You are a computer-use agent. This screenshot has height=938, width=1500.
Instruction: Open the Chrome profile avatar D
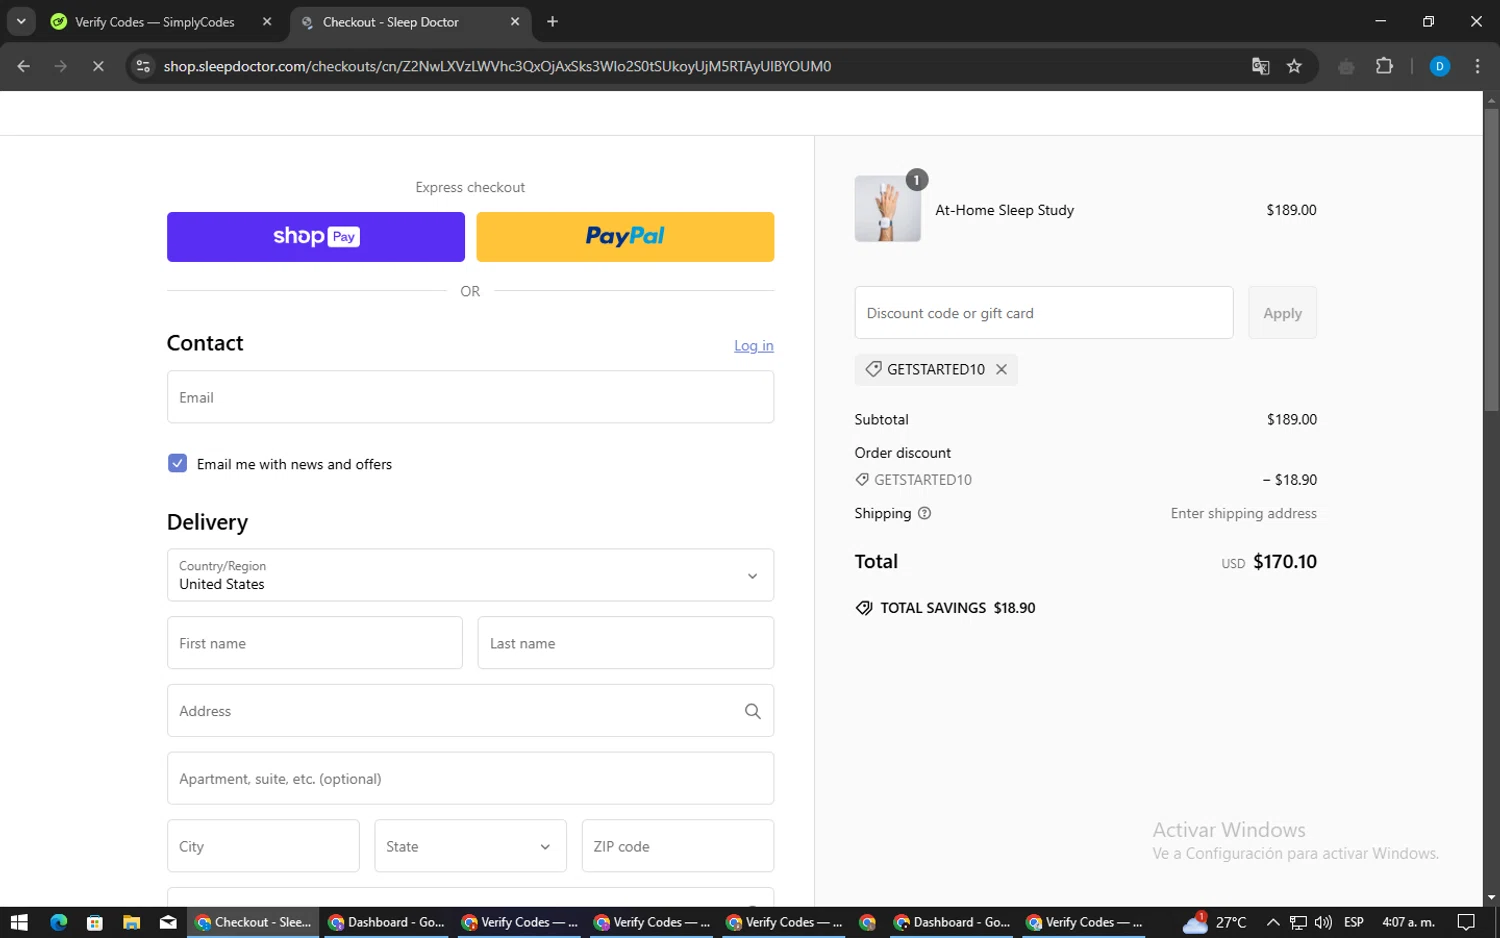tap(1440, 66)
